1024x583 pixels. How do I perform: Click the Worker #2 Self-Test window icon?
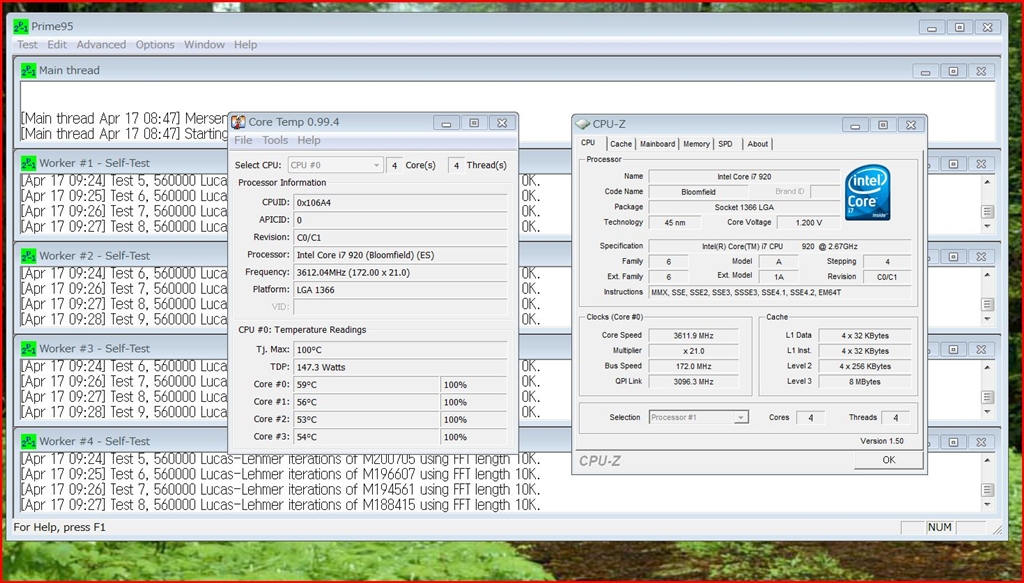click(x=28, y=256)
